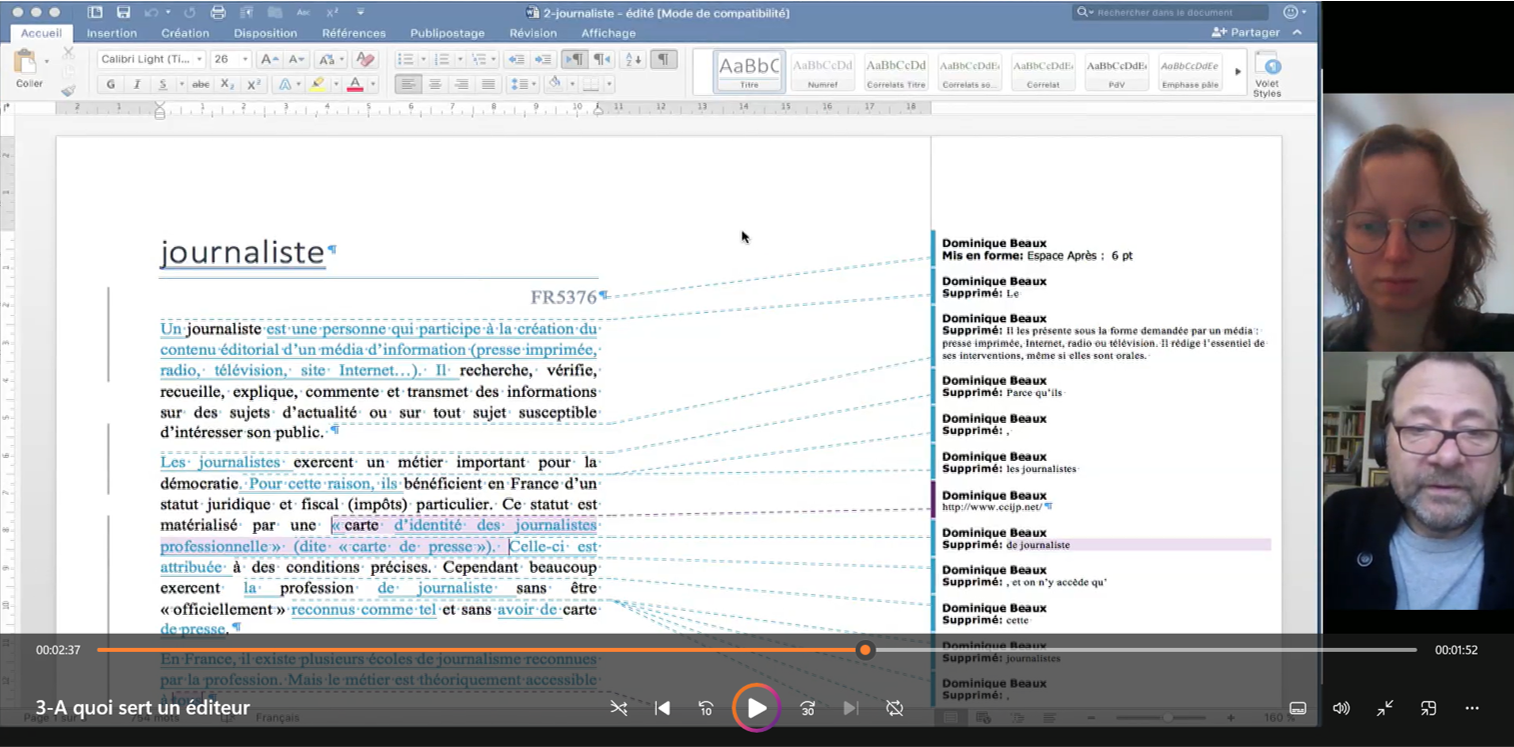Viewport: 1514px width, 747px height.
Task: Decrease font size with small A icon
Action: tap(296, 59)
